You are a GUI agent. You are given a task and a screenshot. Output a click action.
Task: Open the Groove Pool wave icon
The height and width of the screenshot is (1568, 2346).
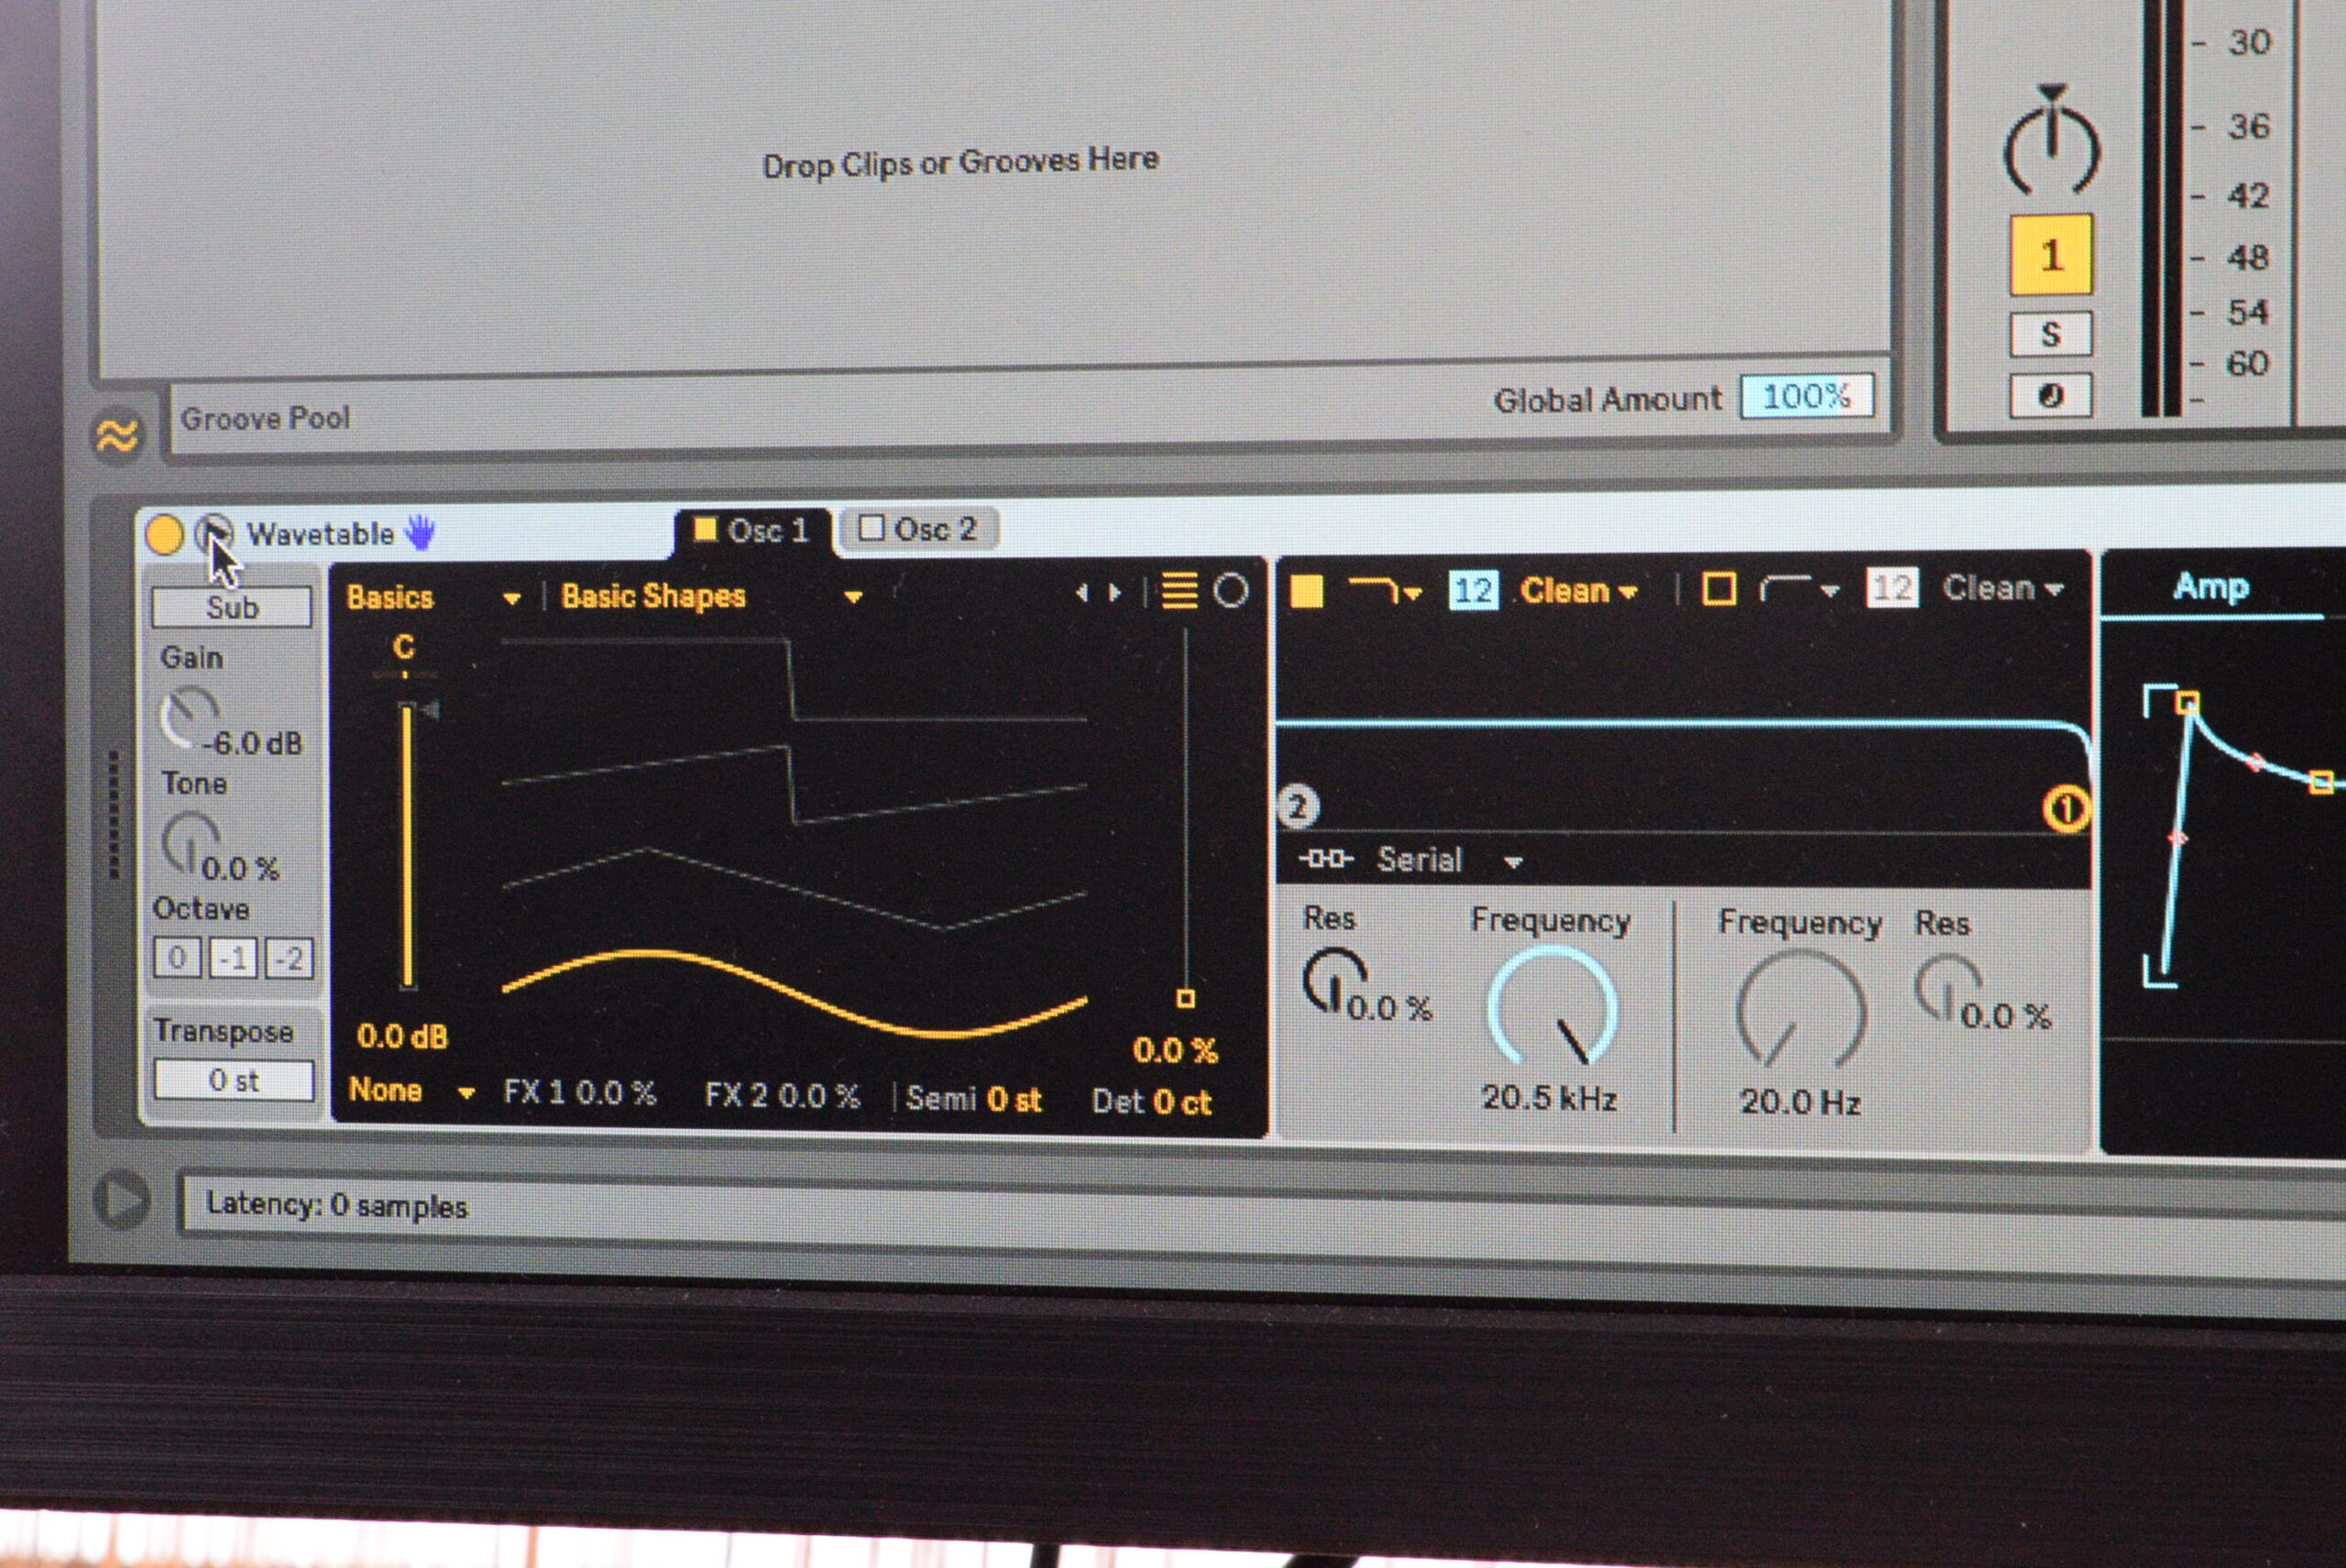pyautogui.click(x=117, y=436)
